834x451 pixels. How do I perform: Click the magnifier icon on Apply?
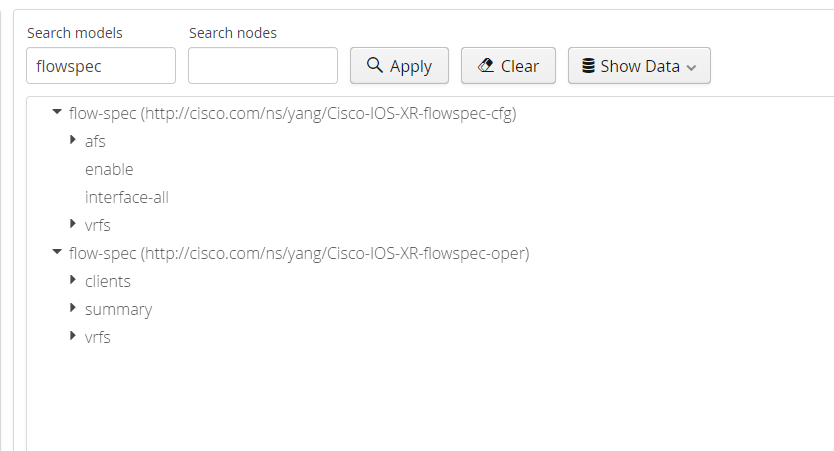click(x=375, y=66)
